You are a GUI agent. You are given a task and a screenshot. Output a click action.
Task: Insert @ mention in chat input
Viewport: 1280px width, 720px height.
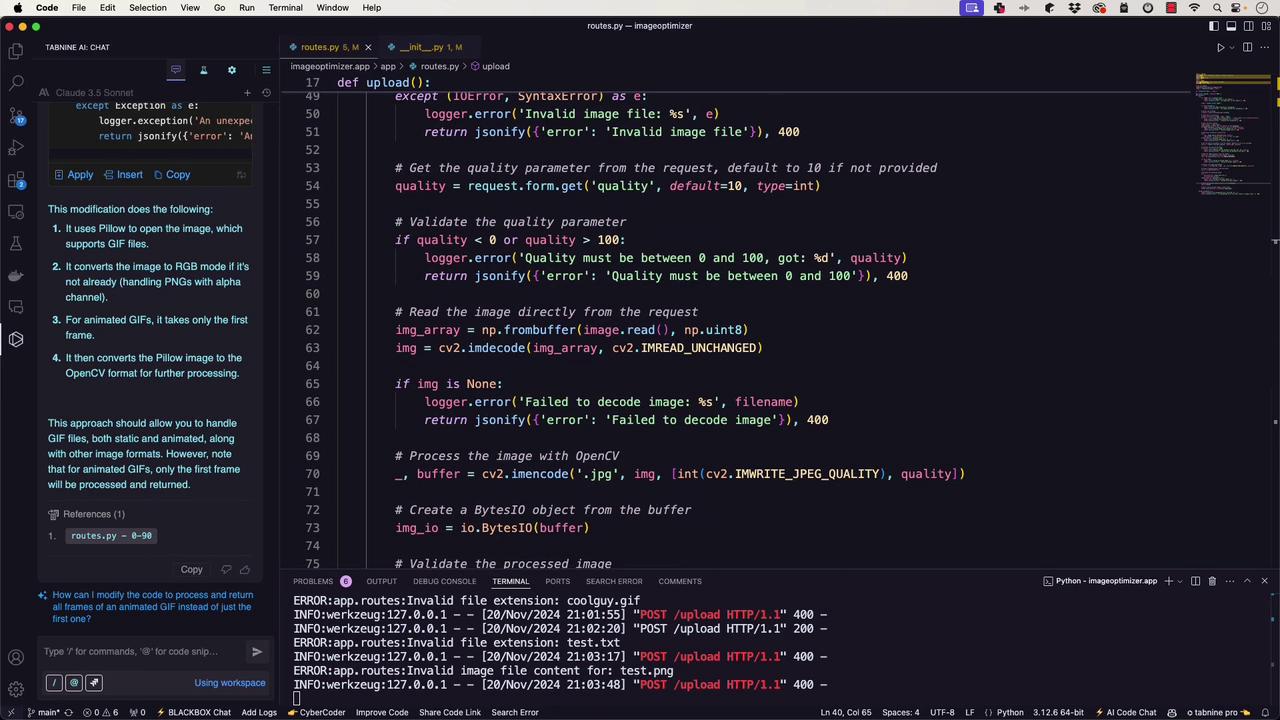pos(74,683)
